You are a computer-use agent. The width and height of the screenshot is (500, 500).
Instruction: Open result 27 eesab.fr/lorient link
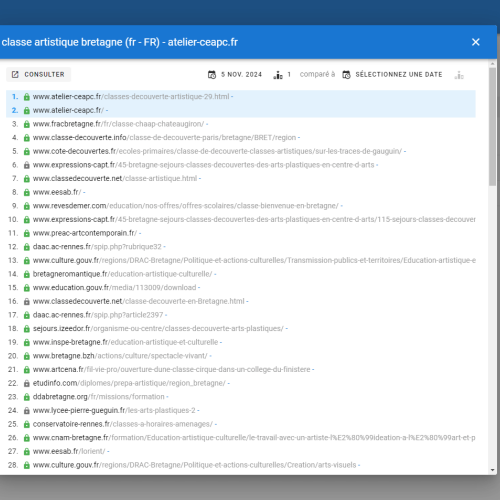[x=69, y=451]
